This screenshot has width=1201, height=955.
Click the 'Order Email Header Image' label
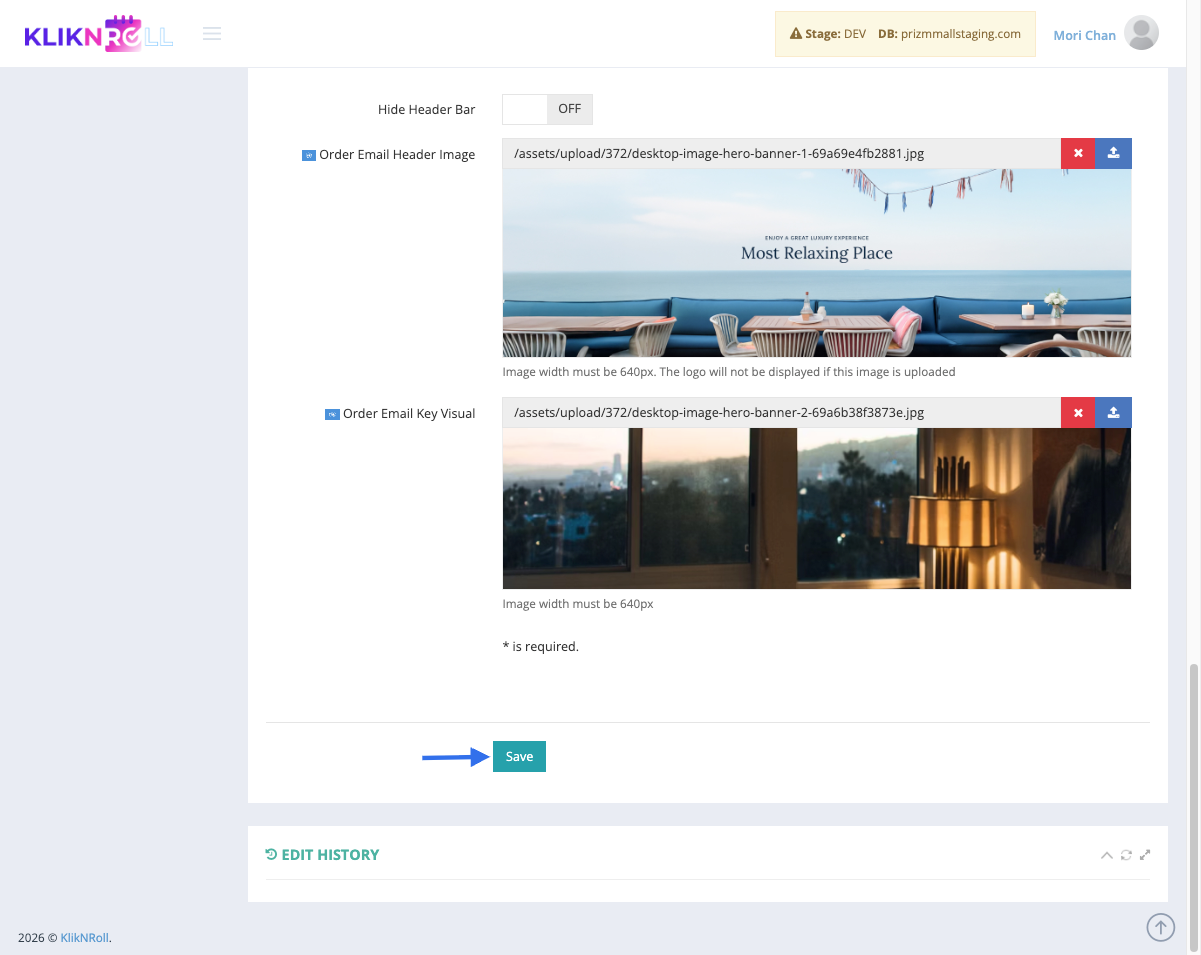pos(397,155)
